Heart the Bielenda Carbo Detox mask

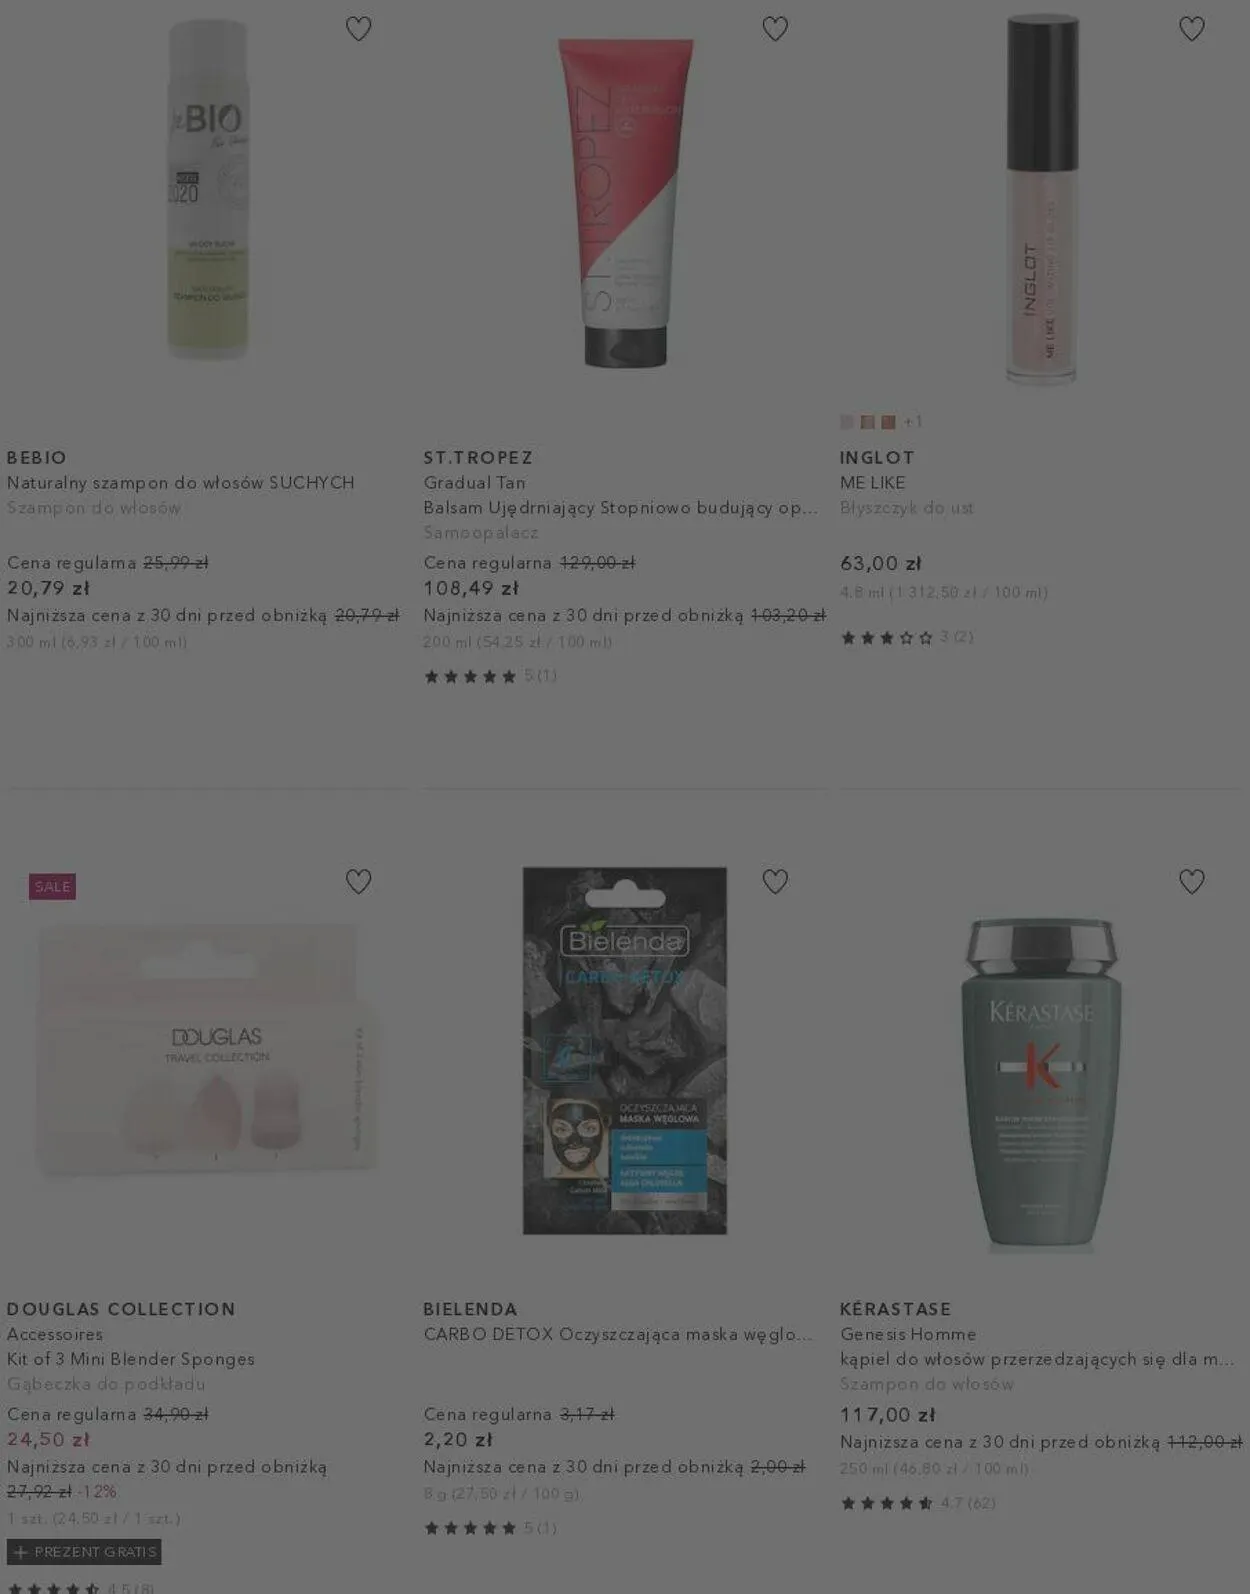(x=775, y=881)
